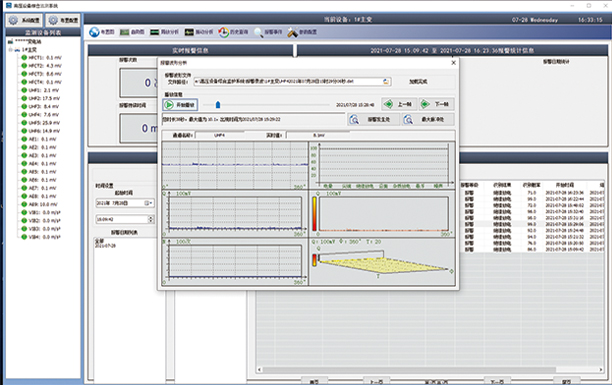Click the start time spinner arrows
This screenshot has width=612, height=385.
click(x=151, y=219)
